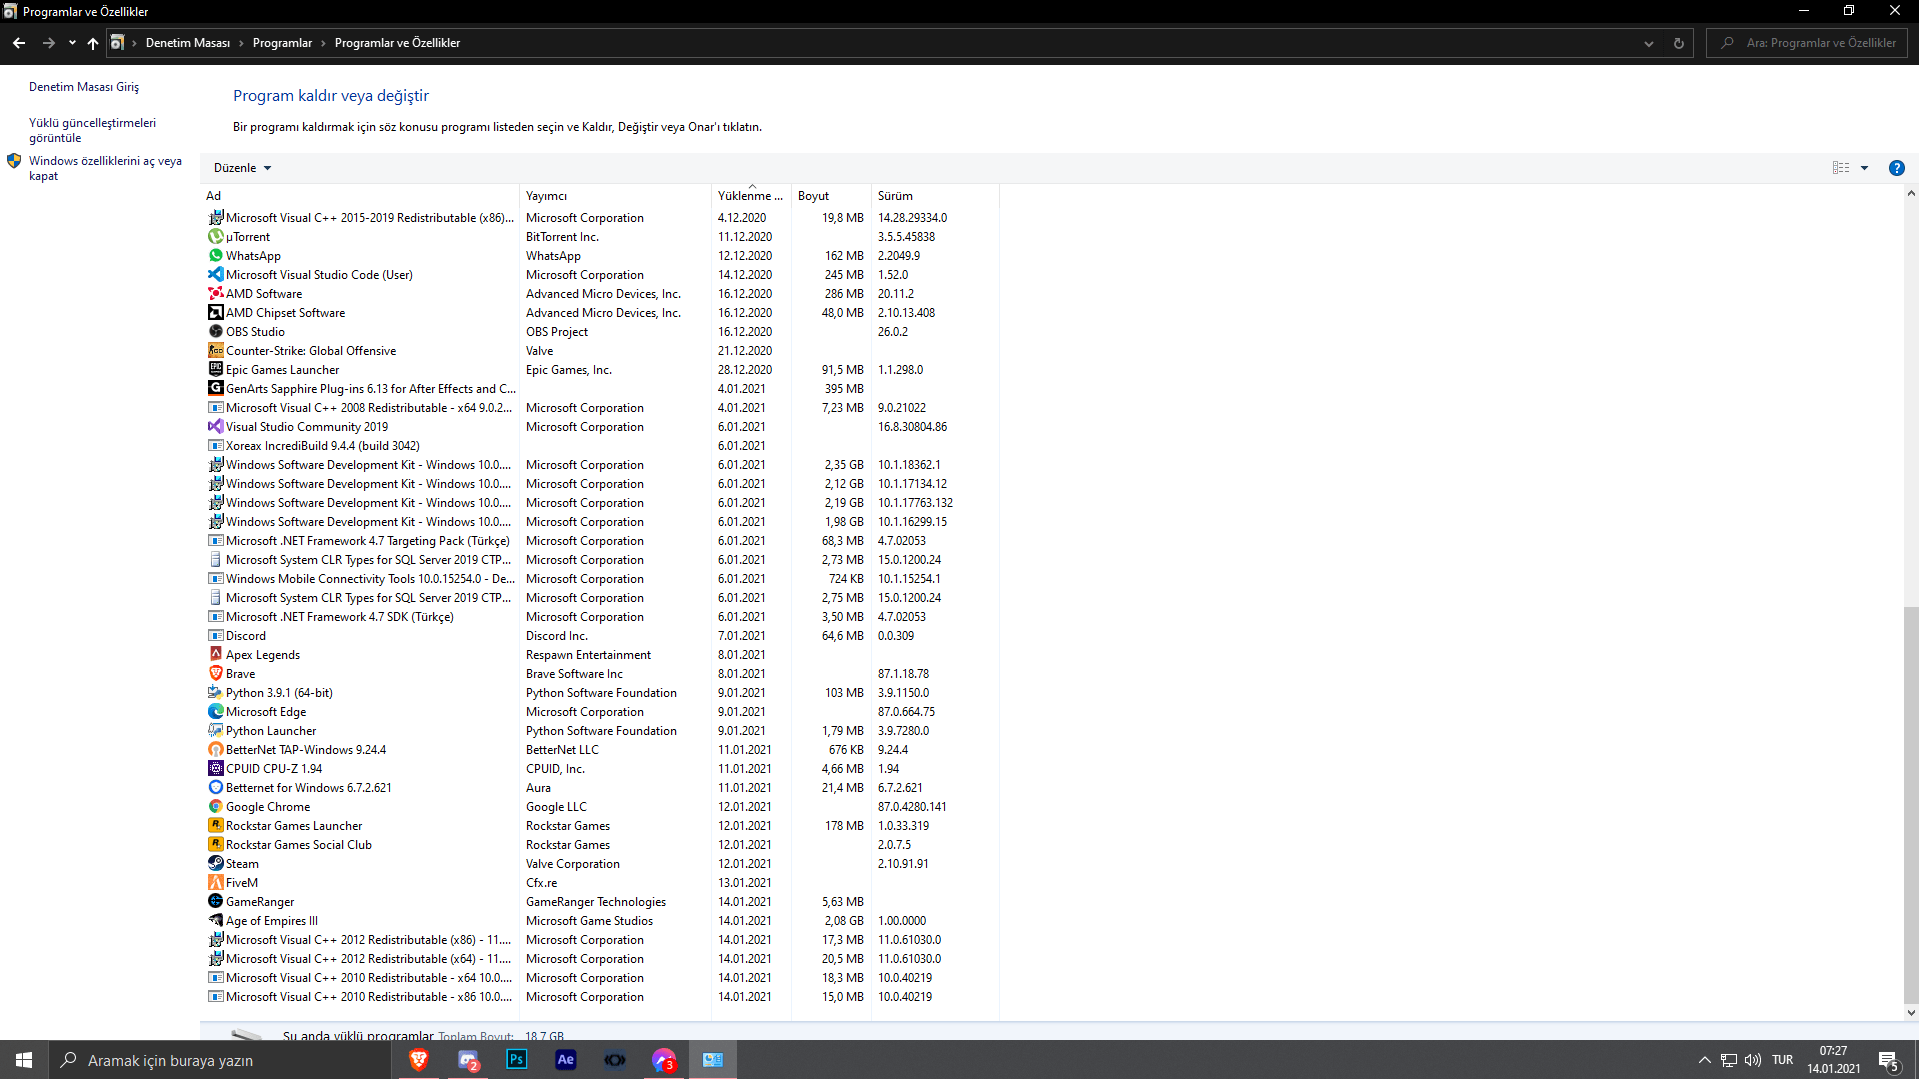Open After Effects from the taskbar
Viewport: 1919px width, 1079px height.
pos(566,1060)
